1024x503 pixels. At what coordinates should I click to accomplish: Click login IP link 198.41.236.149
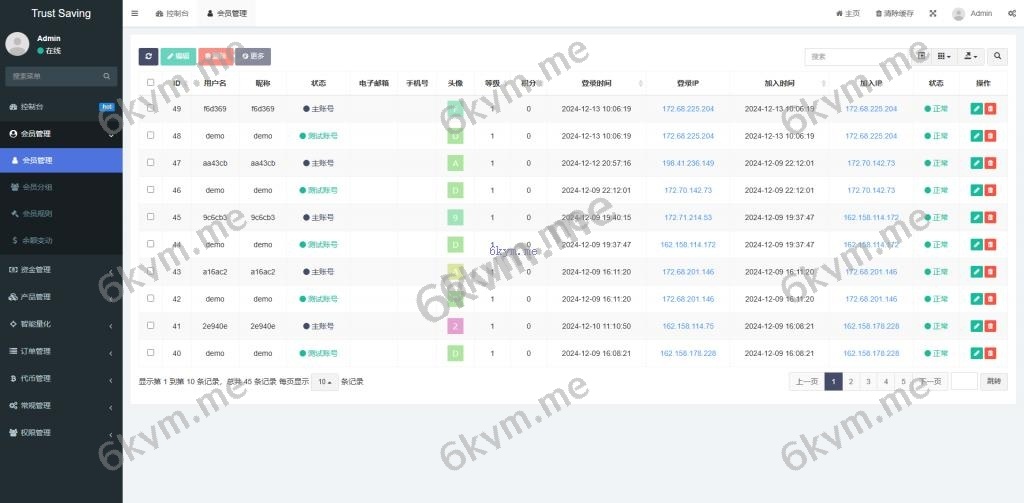688,163
